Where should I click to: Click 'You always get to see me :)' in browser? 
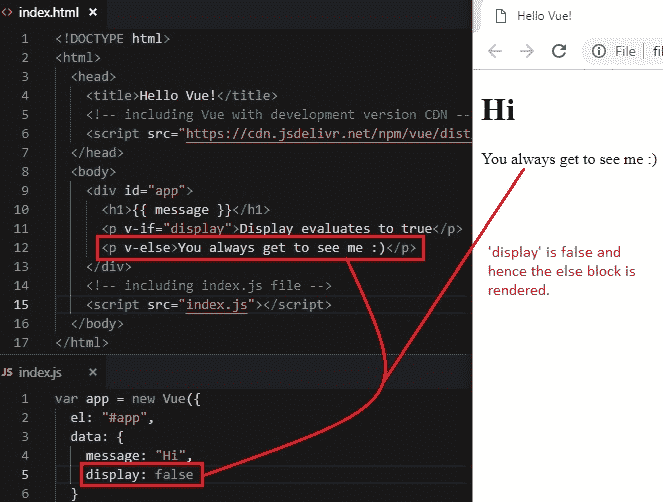[569, 159]
